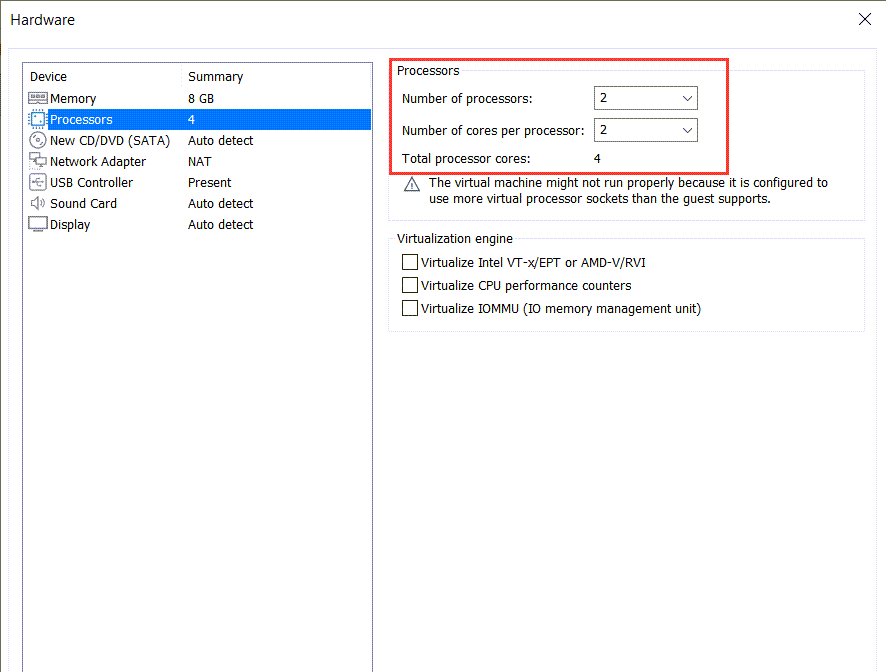
Task: Click the Network Adapter icon
Action: (x=38, y=162)
